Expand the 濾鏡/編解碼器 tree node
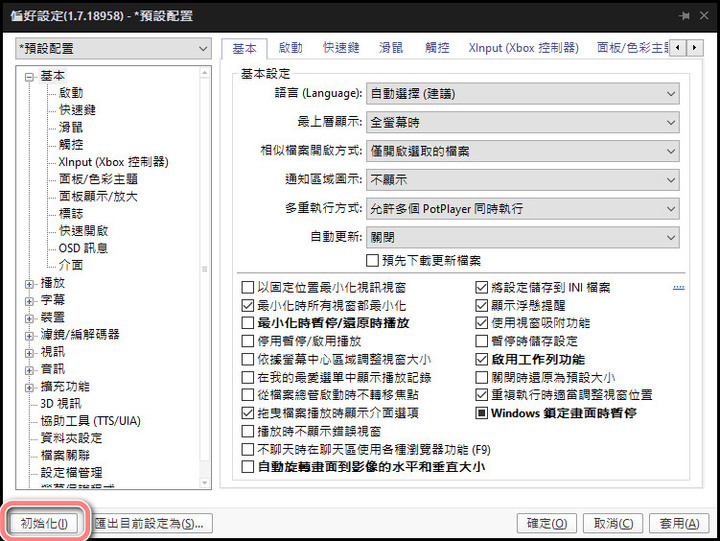This screenshot has width=720, height=541. [x=29, y=336]
